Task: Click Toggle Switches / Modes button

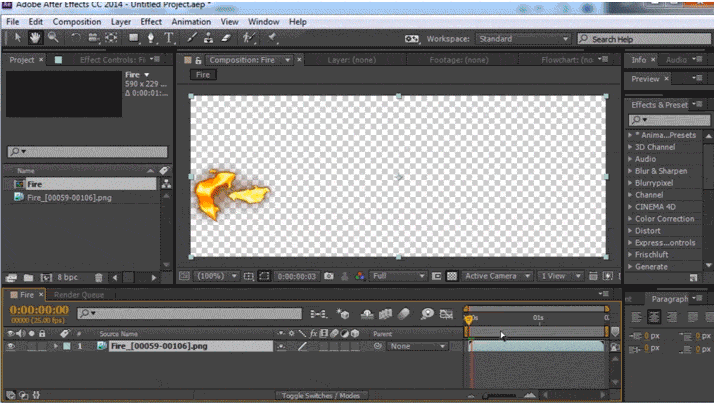Action: pos(321,395)
